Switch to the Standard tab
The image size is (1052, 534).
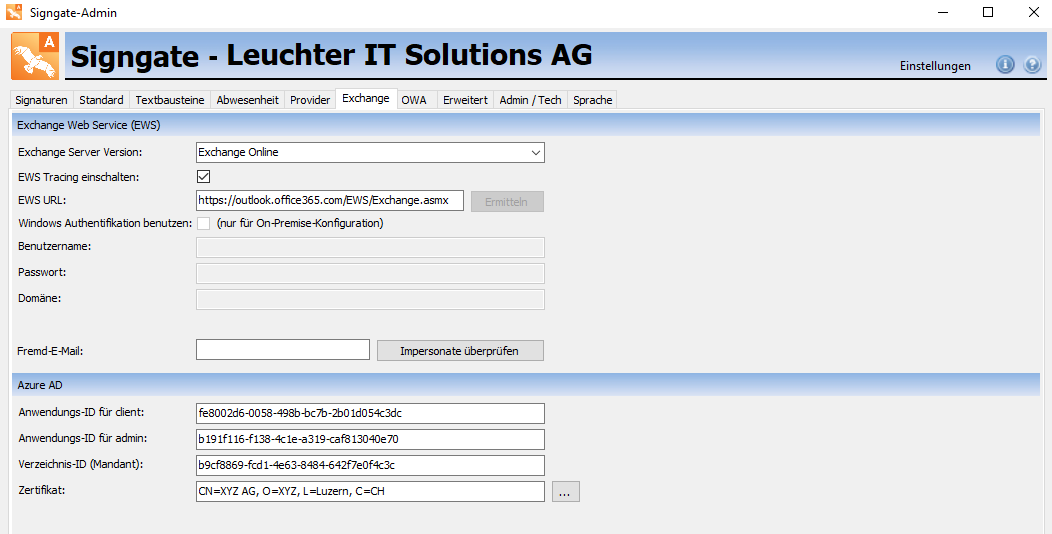pyautogui.click(x=101, y=100)
